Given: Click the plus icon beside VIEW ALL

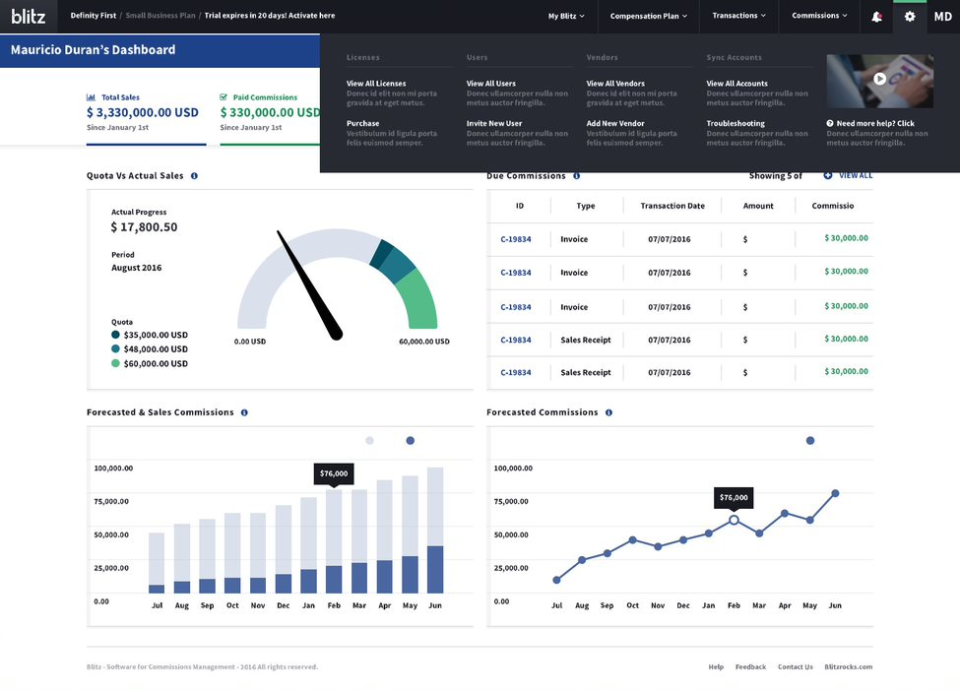Looking at the screenshot, I should pyautogui.click(x=827, y=176).
